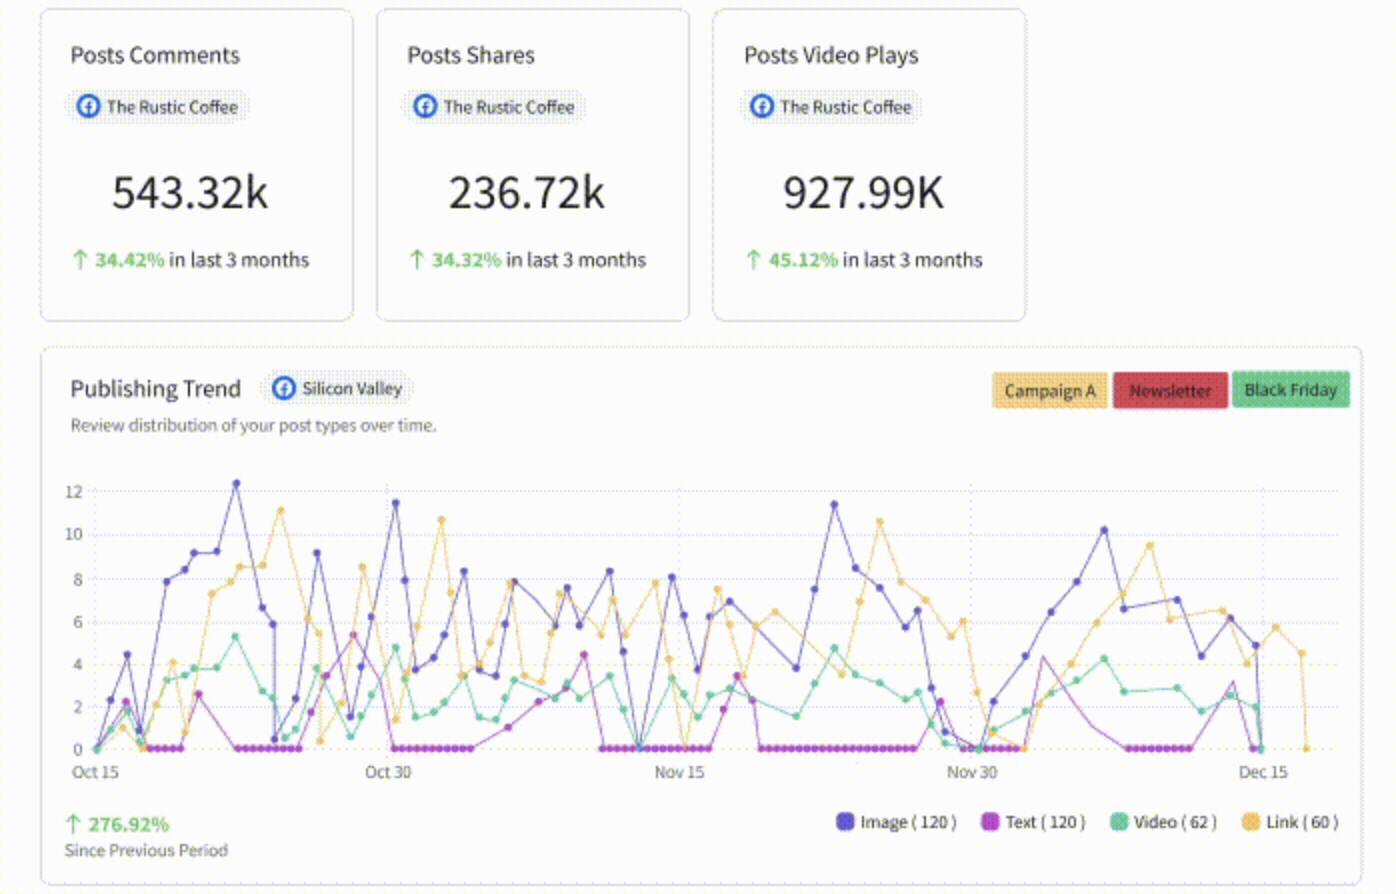Click the Since Previous Period label
The height and width of the screenshot is (894, 1396).
pos(146,851)
